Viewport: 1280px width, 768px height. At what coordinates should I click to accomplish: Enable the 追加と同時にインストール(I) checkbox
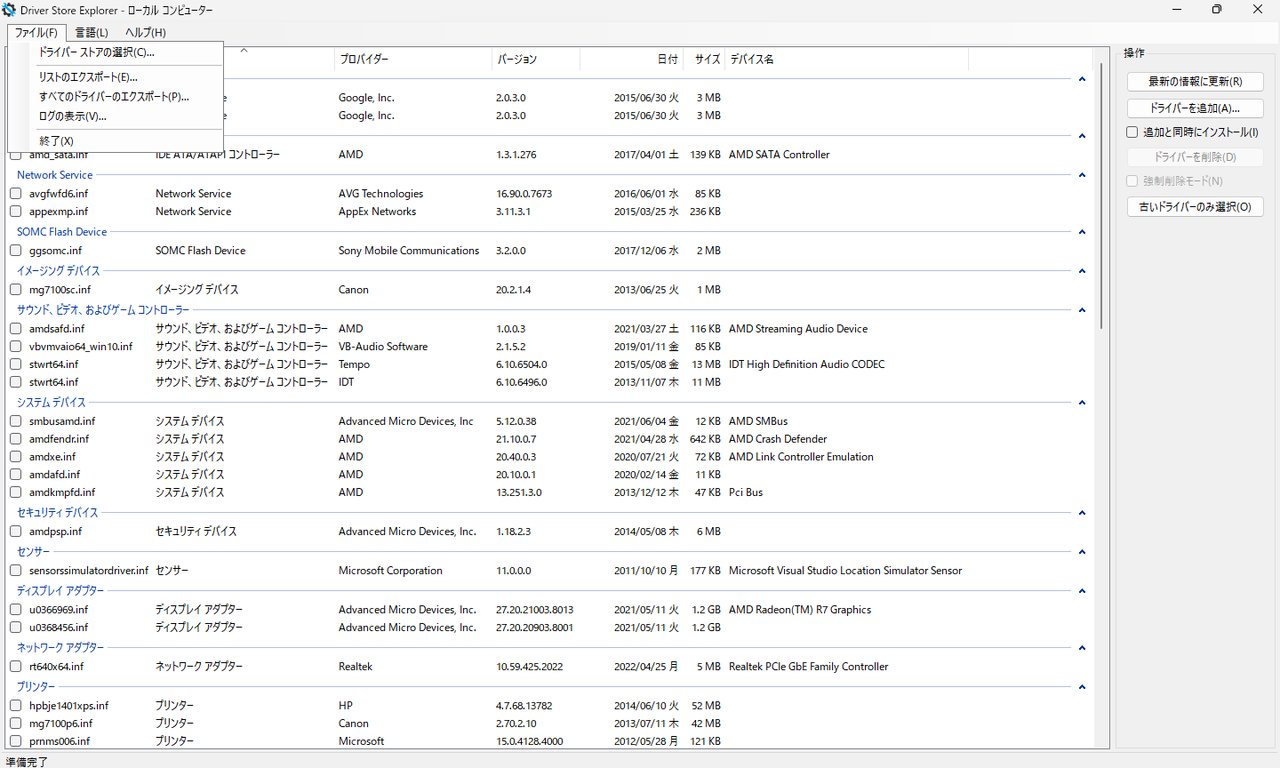[x=1132, y=132]
